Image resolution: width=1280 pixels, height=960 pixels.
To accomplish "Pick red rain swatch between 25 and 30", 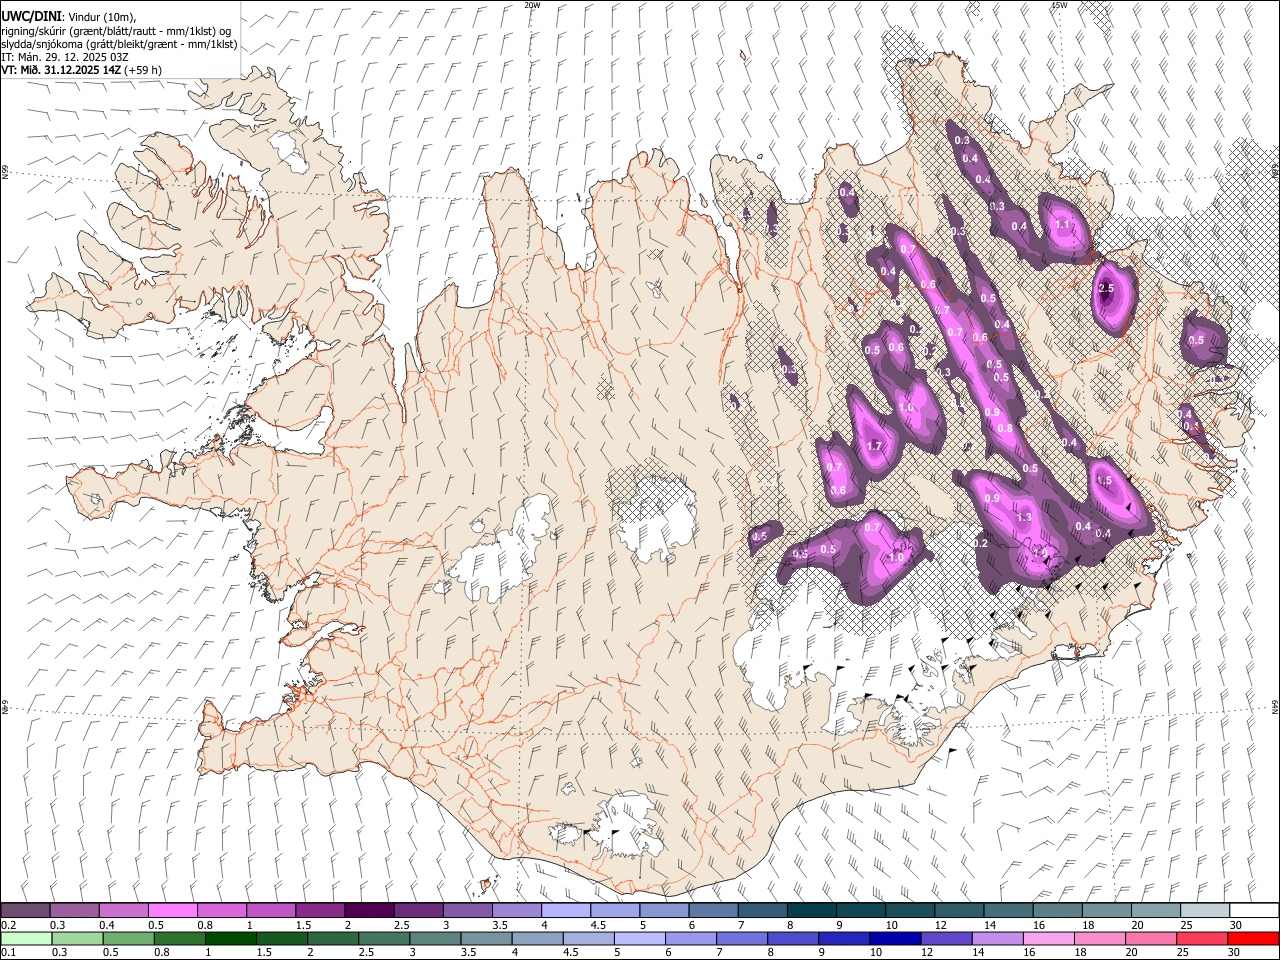I will [x=1203, y=939].
